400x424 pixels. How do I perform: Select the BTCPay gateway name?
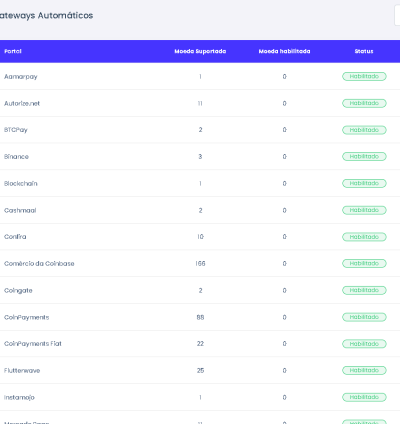pyautogui.click(x=16, y=130)
